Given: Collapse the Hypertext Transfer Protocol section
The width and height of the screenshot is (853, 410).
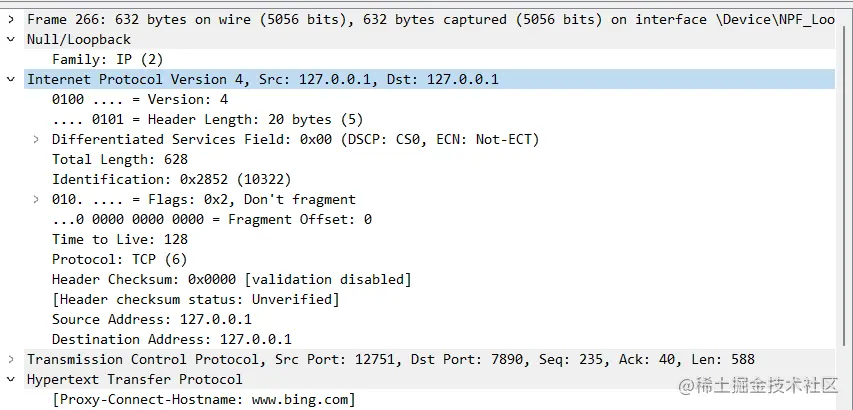Looking at the screenshot, I should [x=11, y=380].
